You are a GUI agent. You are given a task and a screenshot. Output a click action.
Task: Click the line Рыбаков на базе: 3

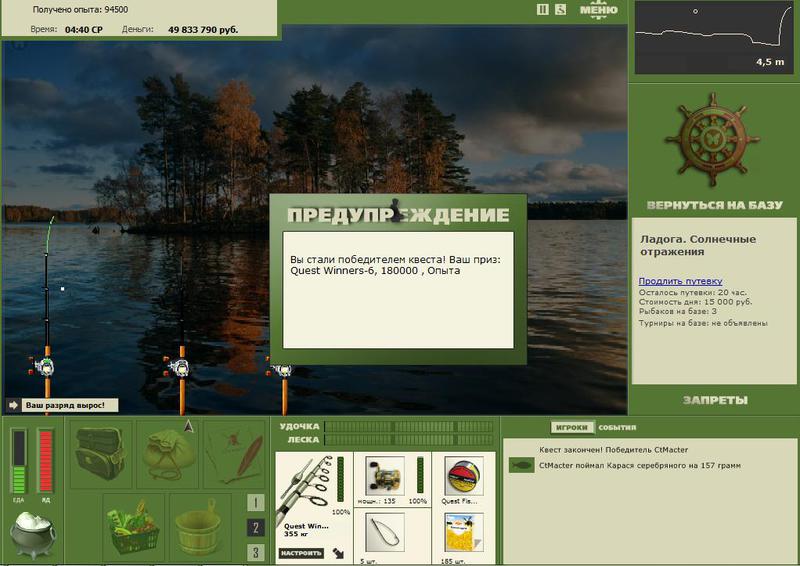(678, 311)
